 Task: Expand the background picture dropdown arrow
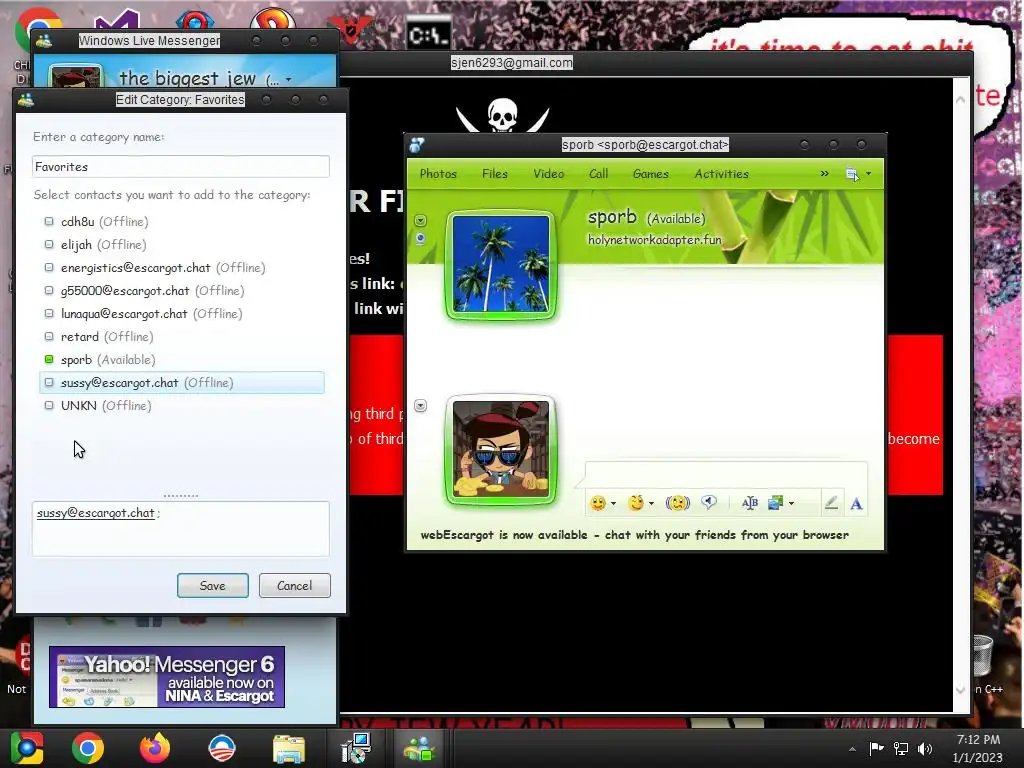(792, 504)
